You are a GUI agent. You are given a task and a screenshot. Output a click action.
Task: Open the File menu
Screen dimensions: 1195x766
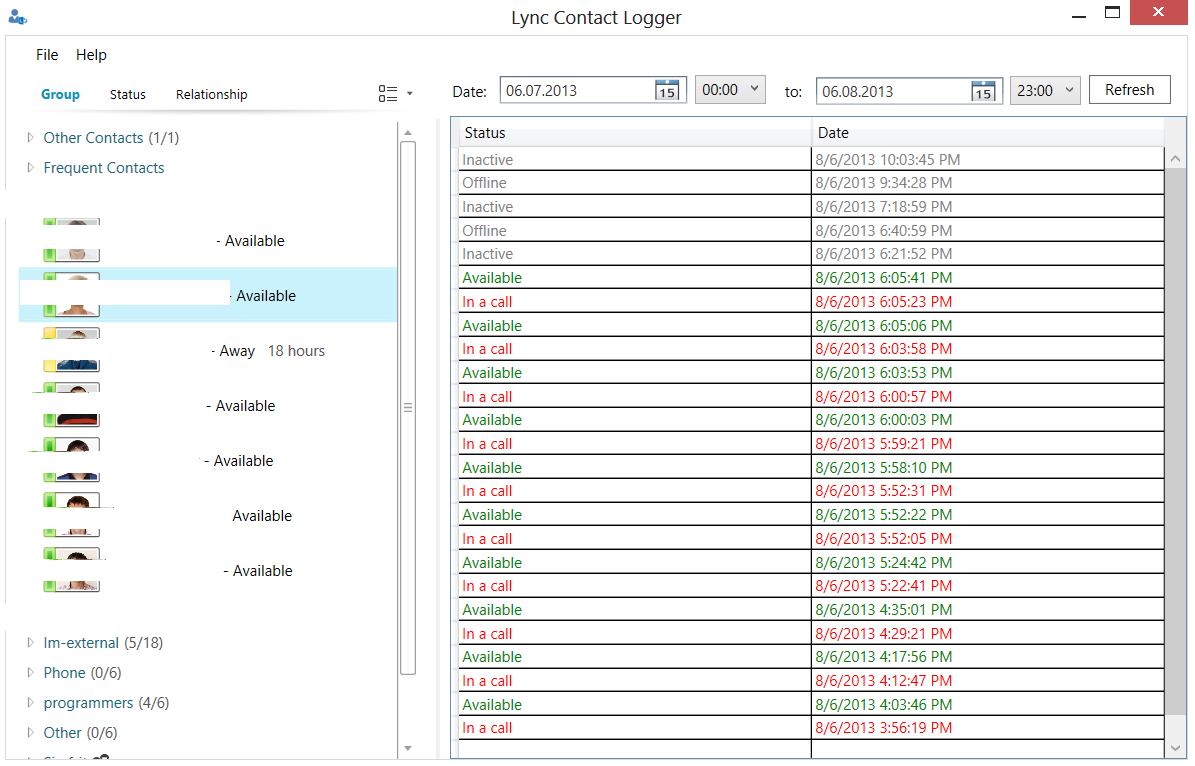click(46, 55)
